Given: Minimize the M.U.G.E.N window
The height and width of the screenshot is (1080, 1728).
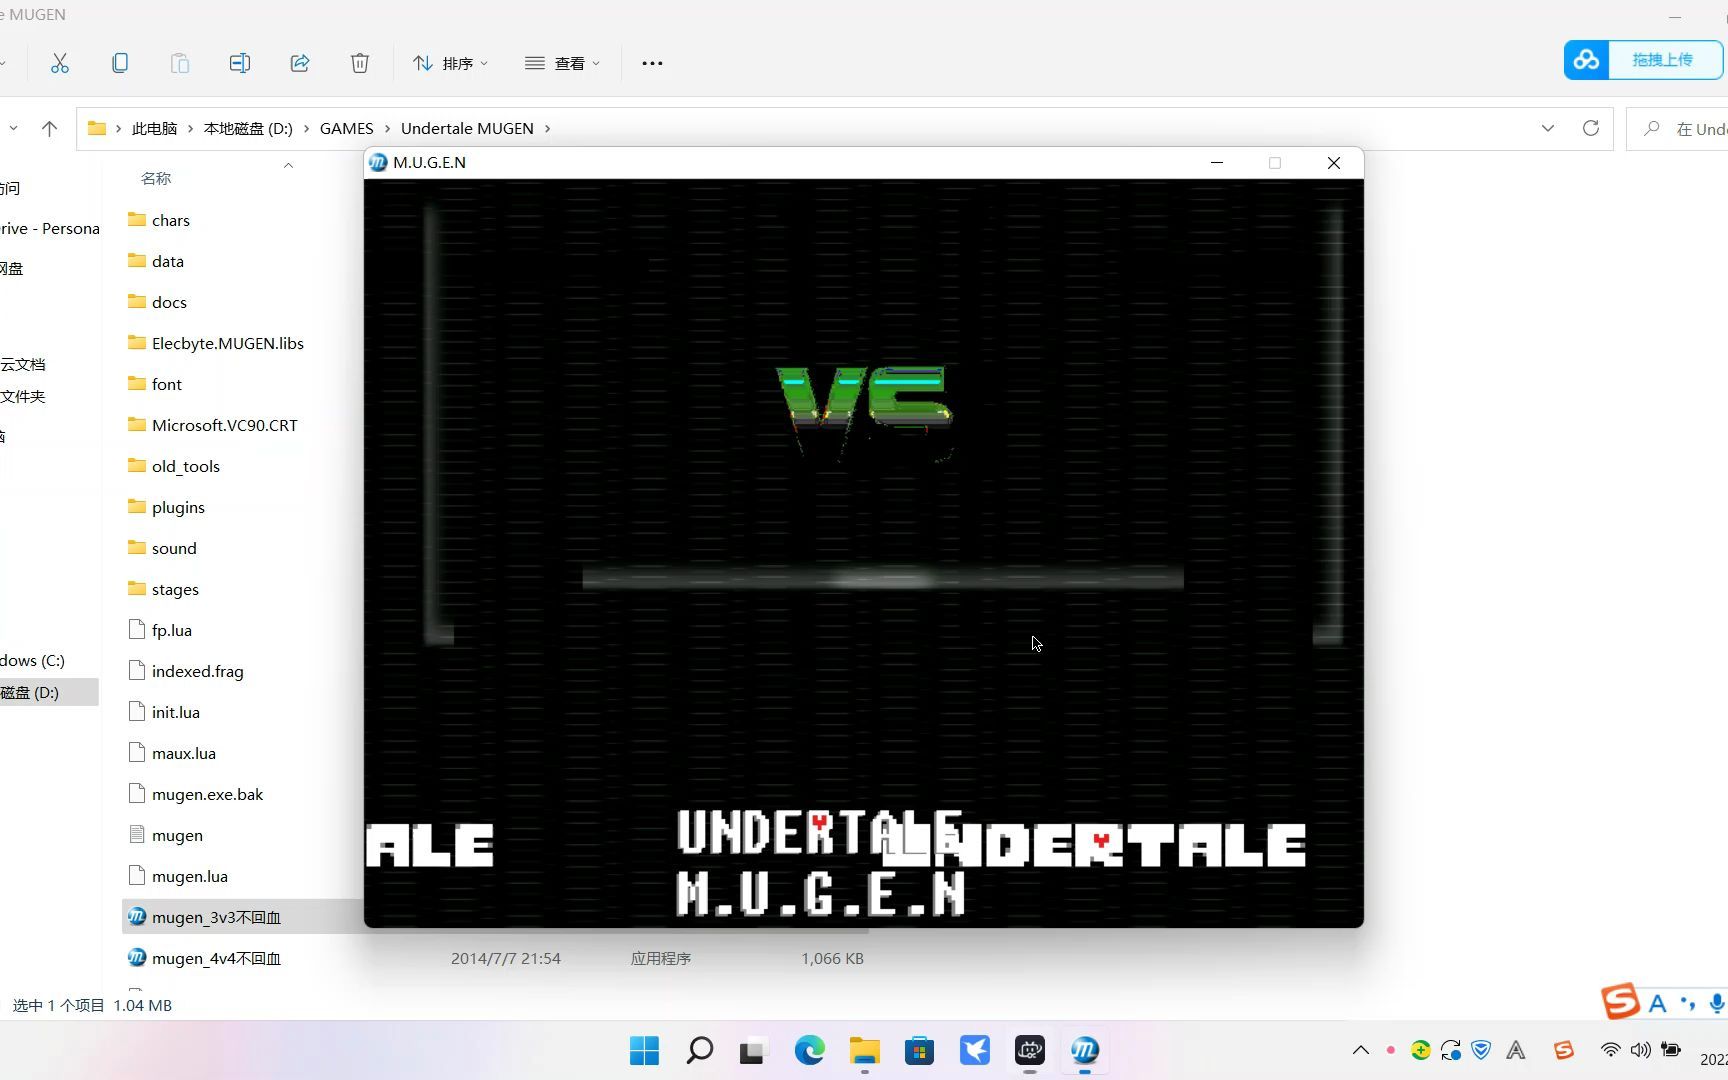Looking at the screenshot, I should point(1217,163).
